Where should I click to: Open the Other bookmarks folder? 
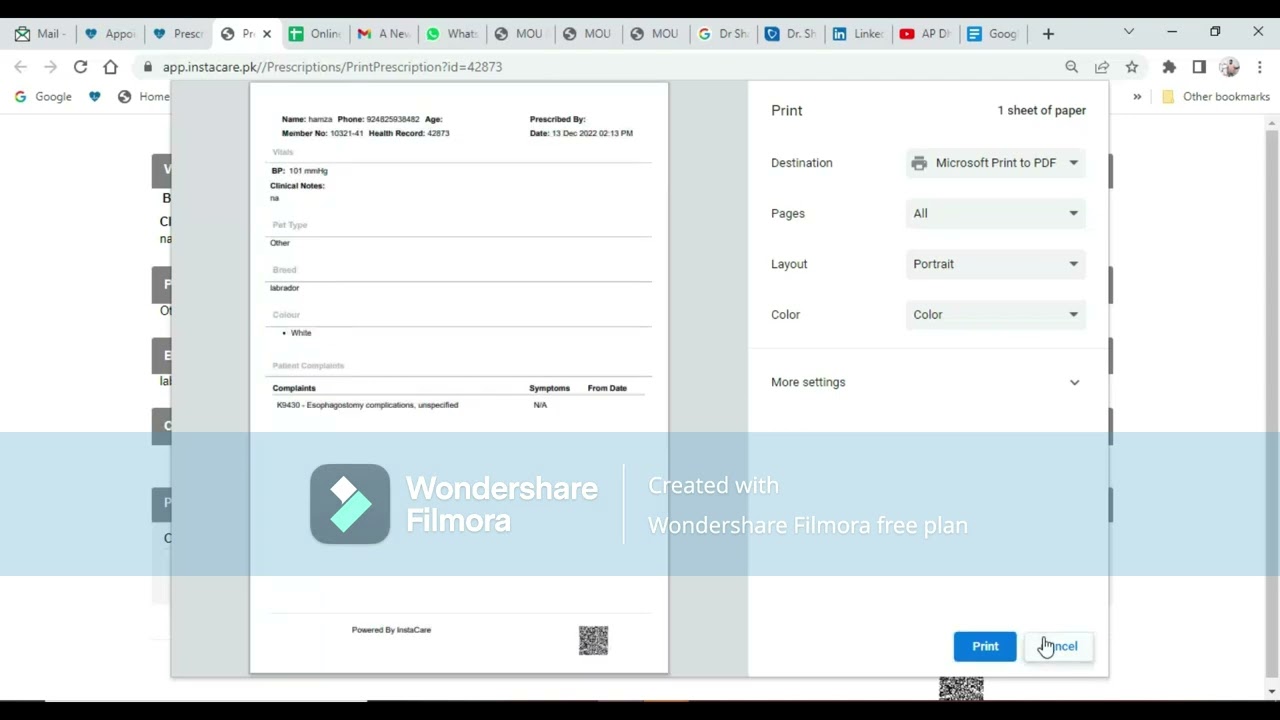(x=1216, y=97)
